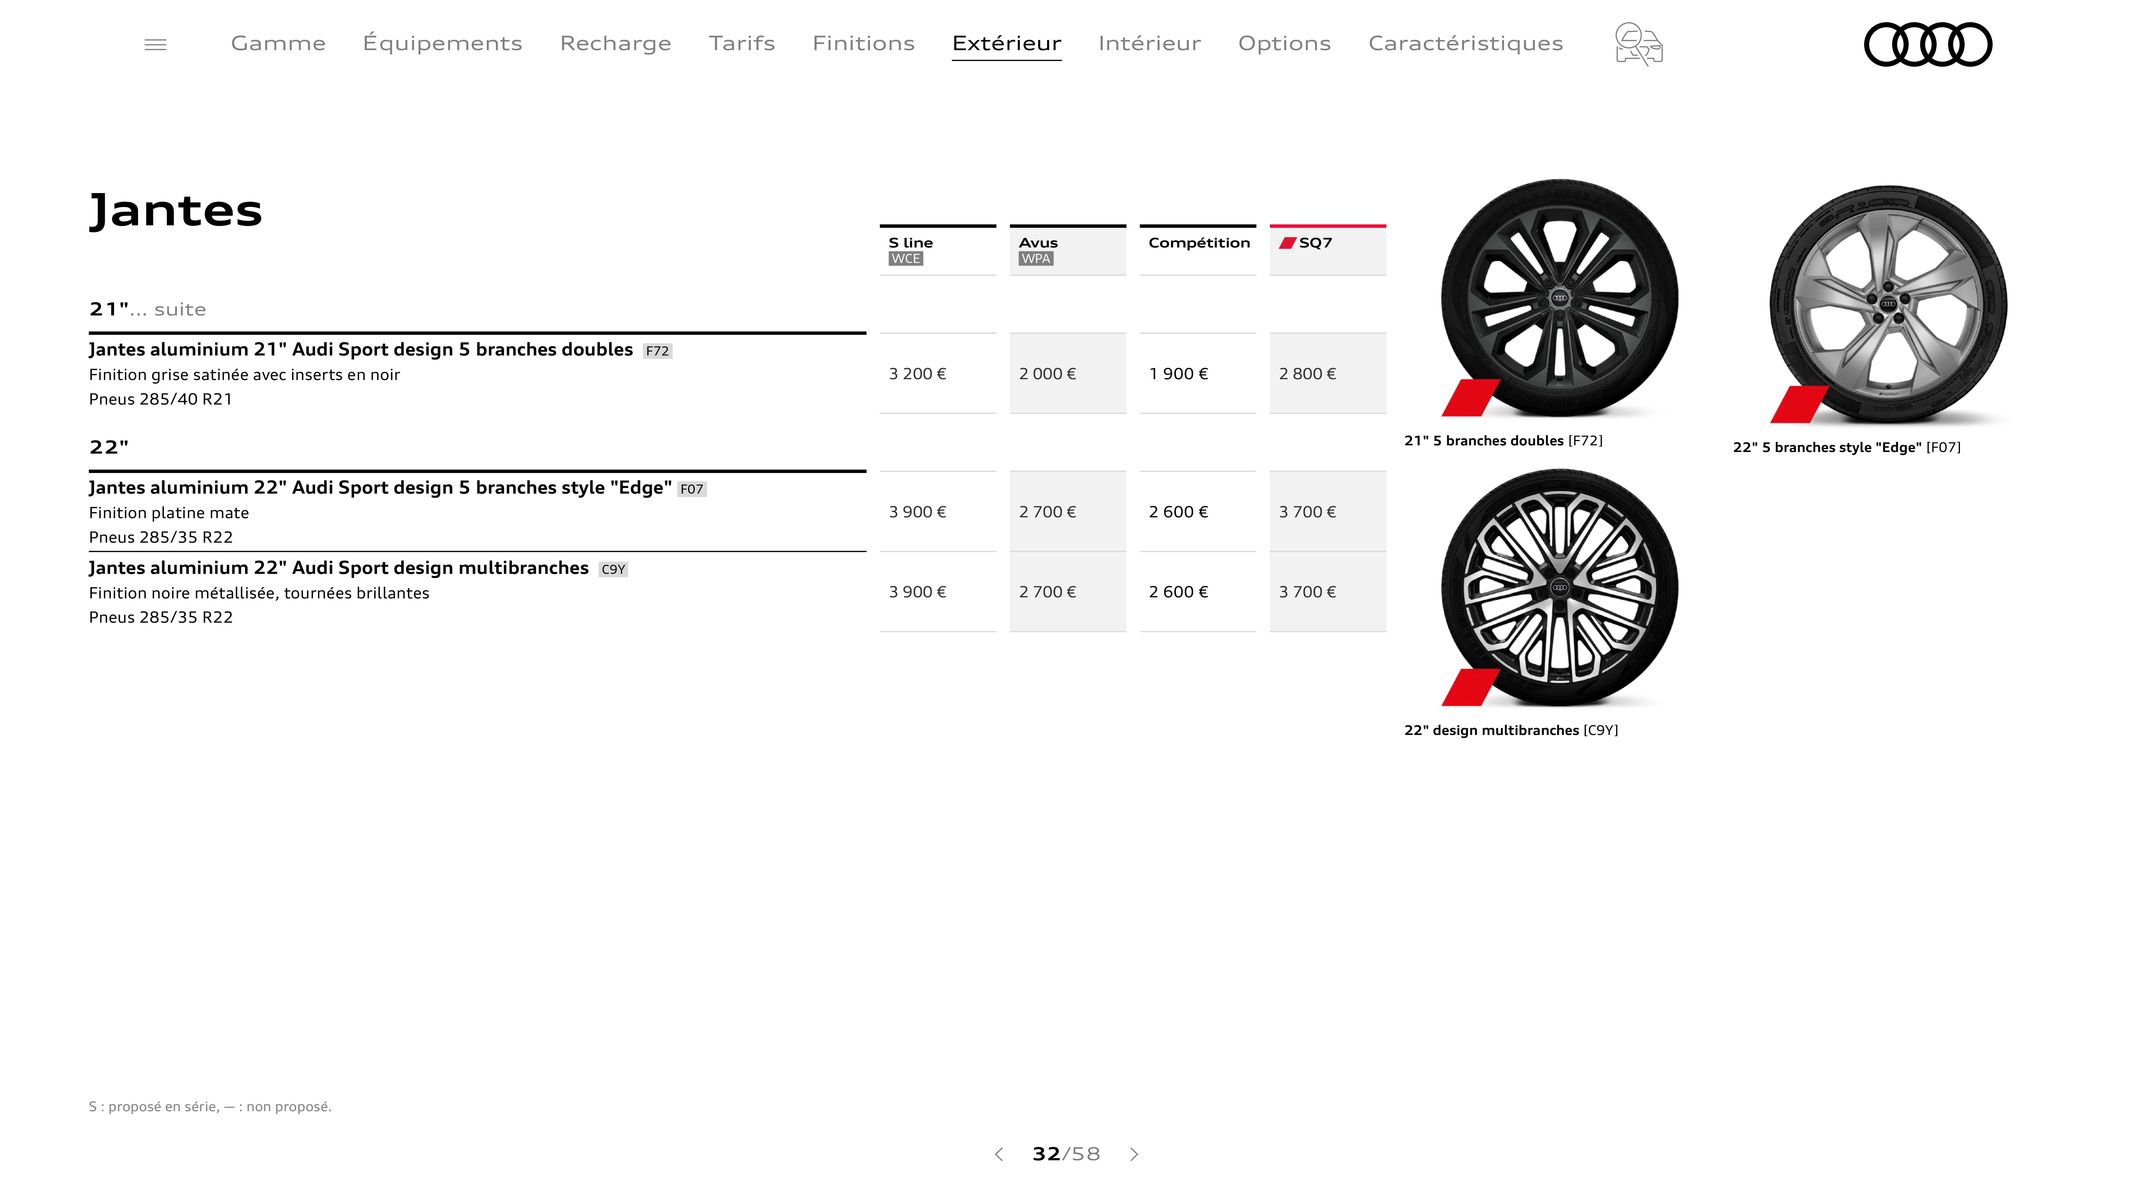This screenshot has width=2133, height=1200.
Task: Click the 22" Edge F07 wheel image
Action: click(x=1888, y=304)
